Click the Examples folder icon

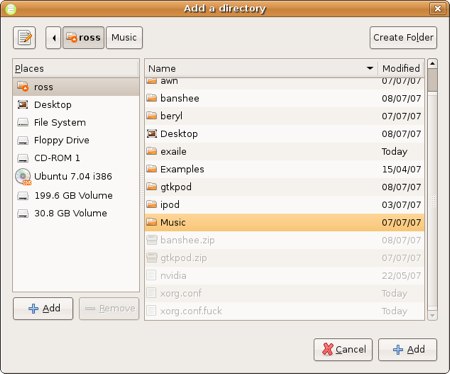point(152,169)
